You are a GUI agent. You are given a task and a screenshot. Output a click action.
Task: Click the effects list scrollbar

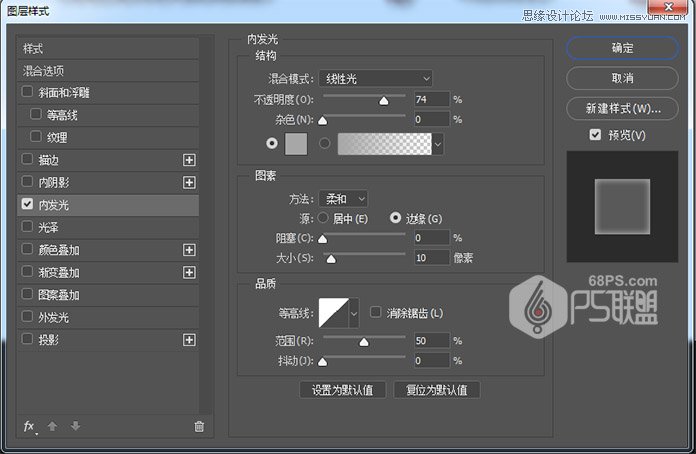pyautogui.click(x=206, y=225)
